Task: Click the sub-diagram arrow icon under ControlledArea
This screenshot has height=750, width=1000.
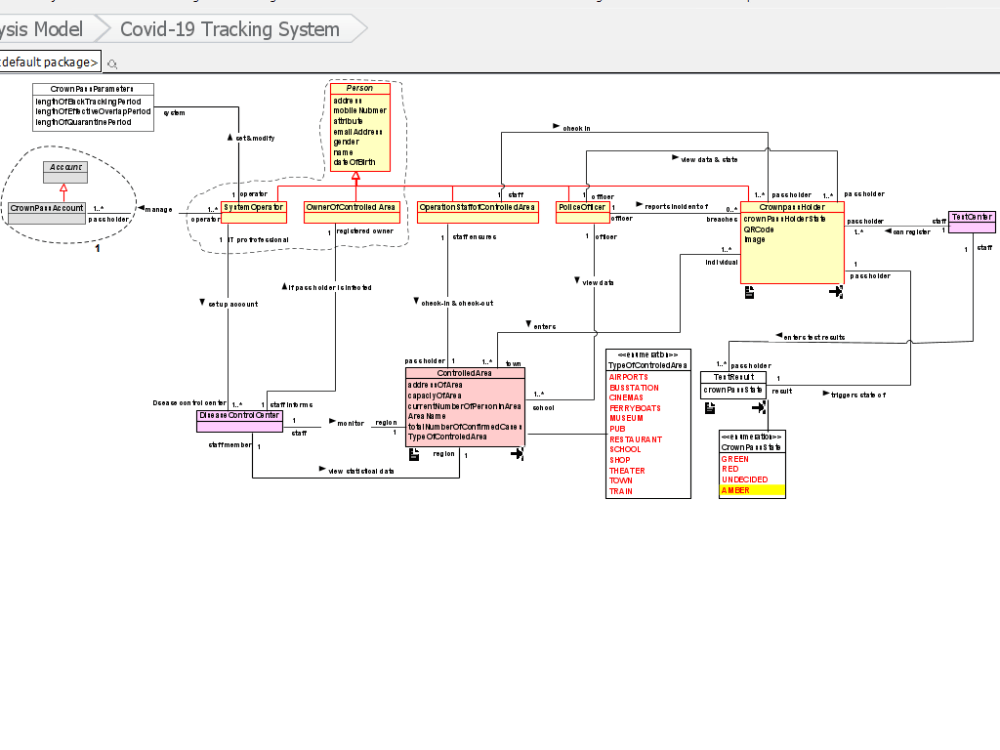Action: (x=518, y=453)
